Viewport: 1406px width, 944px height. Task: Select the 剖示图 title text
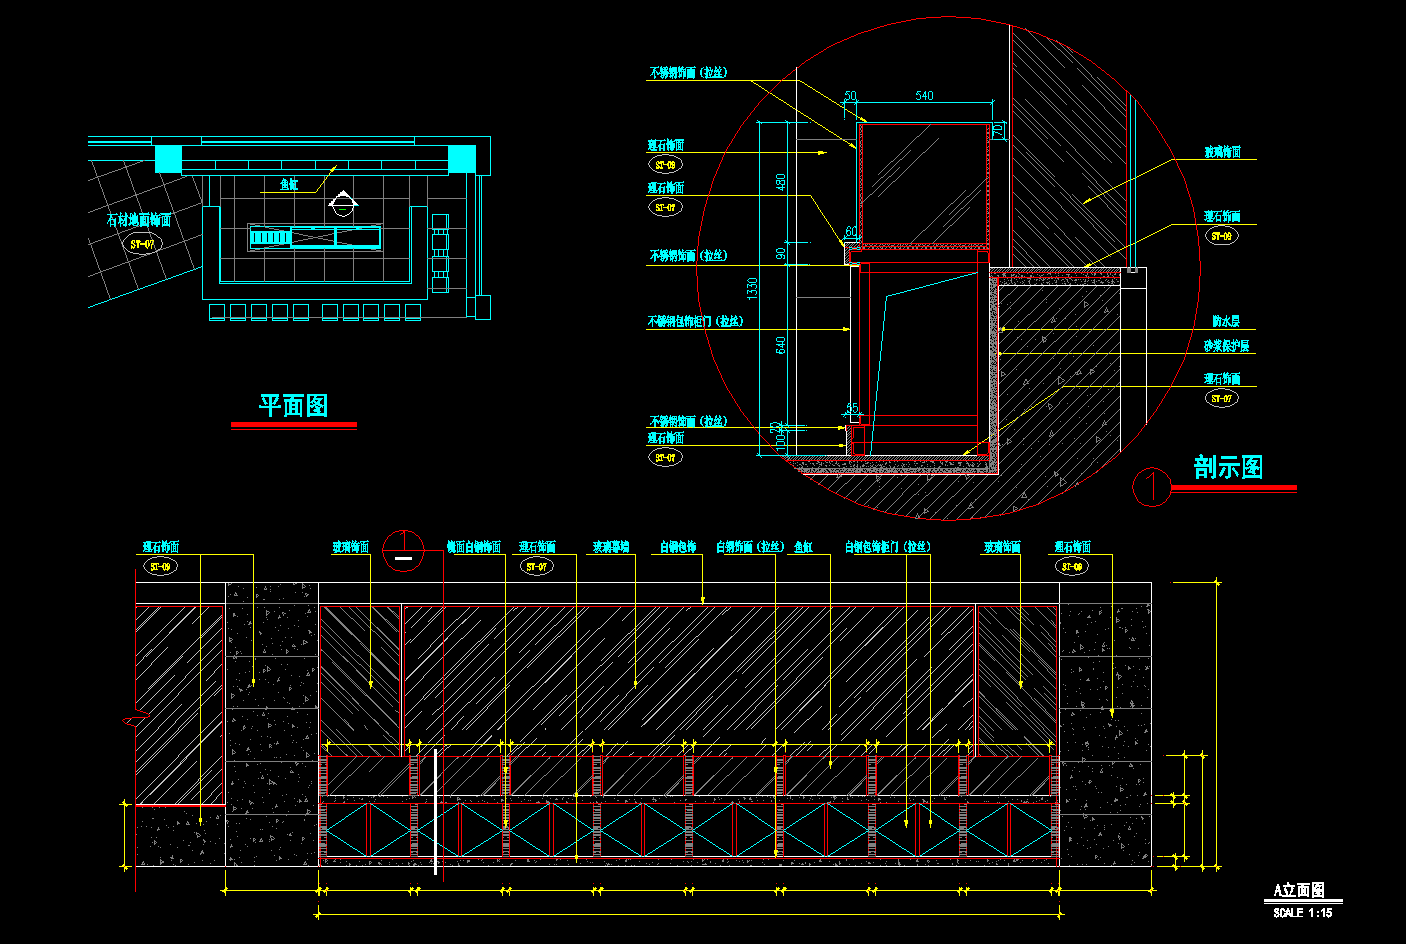1227,467
